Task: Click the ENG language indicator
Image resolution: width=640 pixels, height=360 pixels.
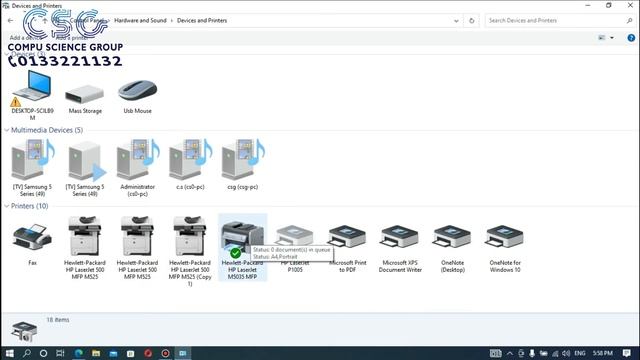Action: 580,353
